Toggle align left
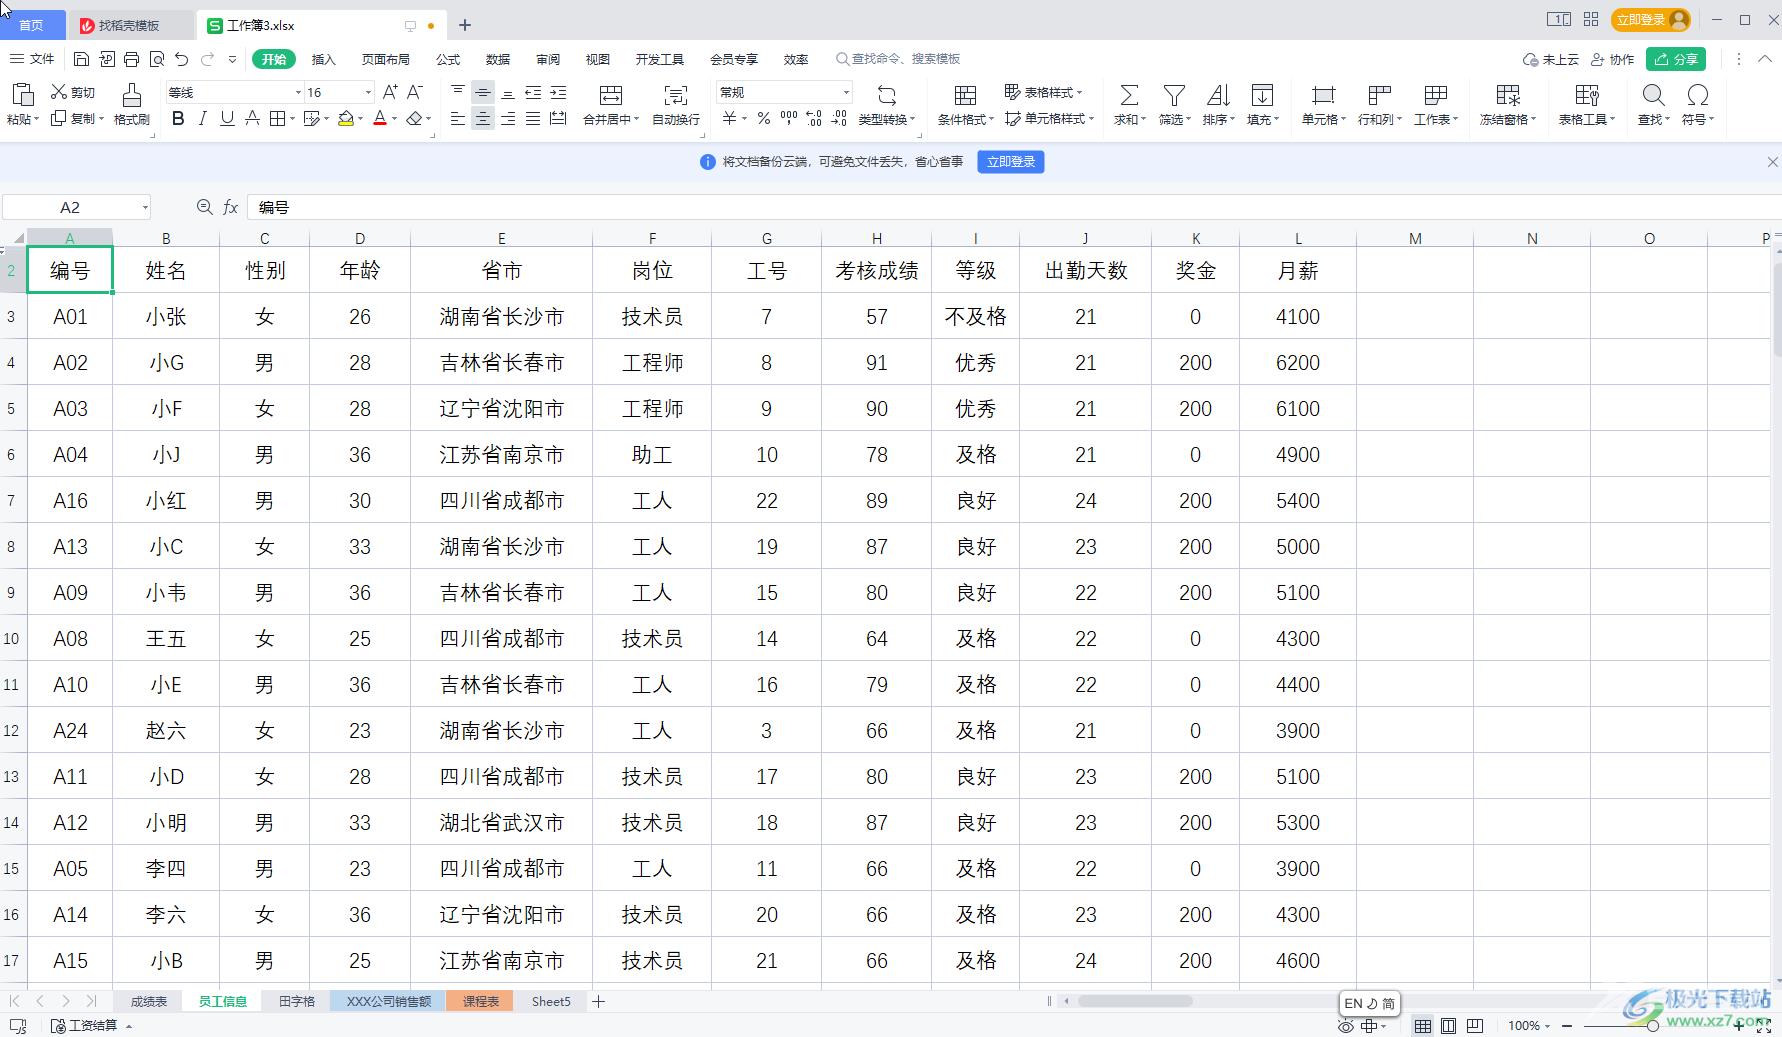 pyautogui.click(x=458, y=119)
